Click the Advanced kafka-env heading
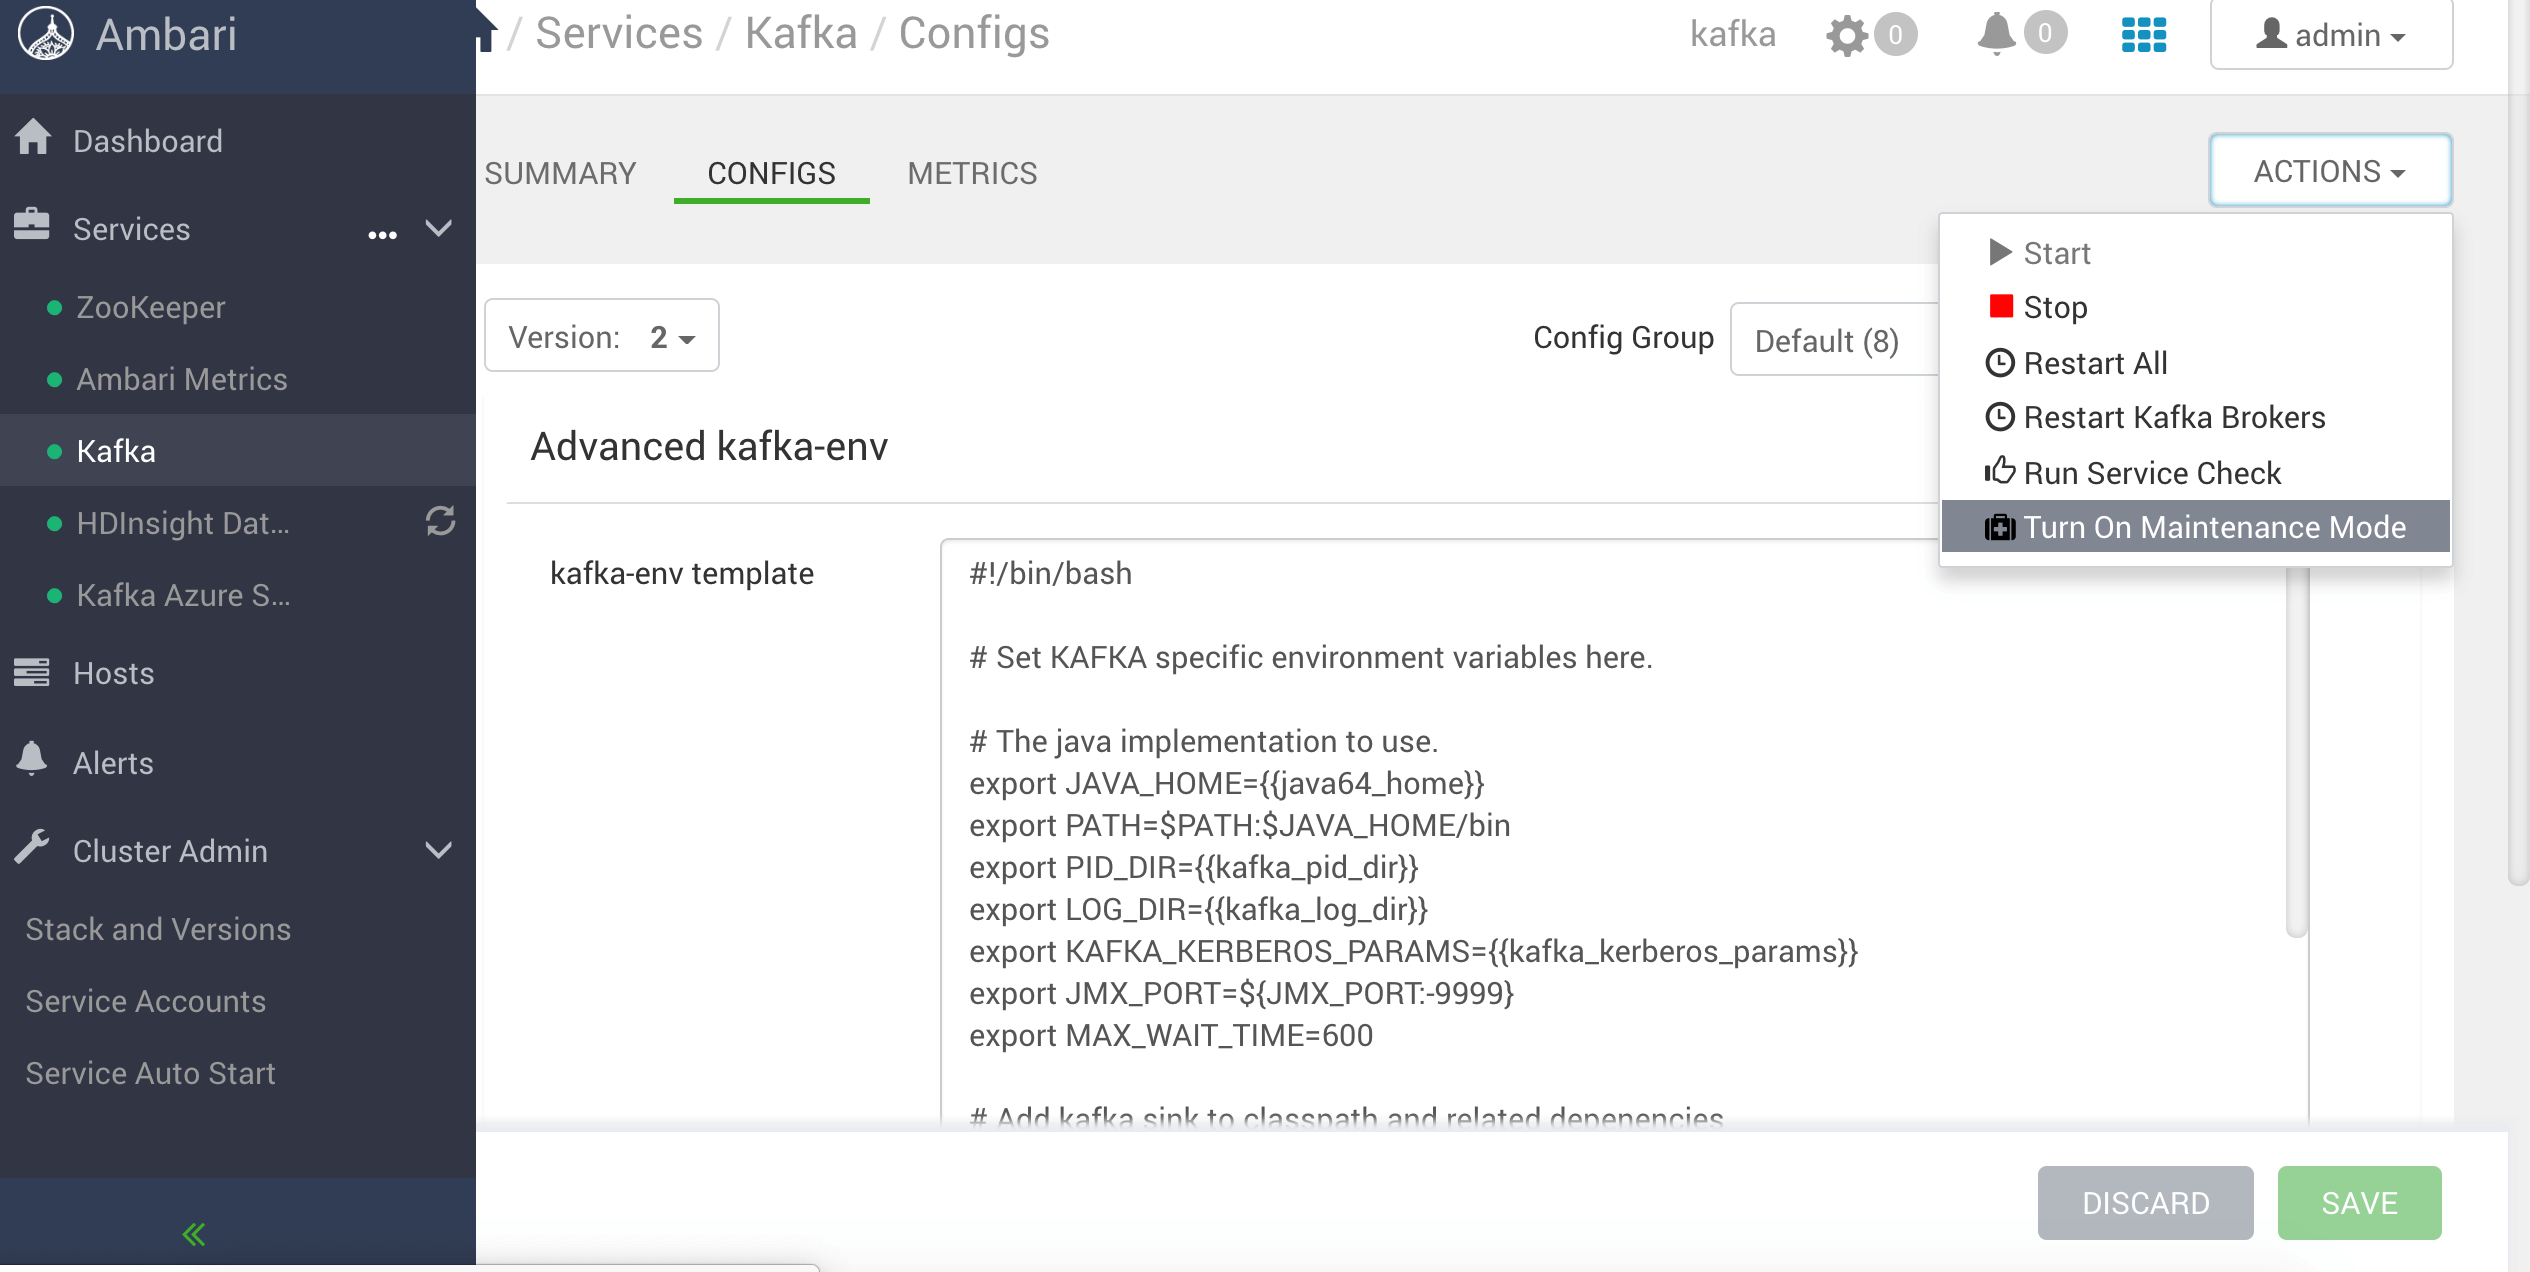Image resolution: width=2530 pixels, height=1272 pixels. (x=709, y=446)
